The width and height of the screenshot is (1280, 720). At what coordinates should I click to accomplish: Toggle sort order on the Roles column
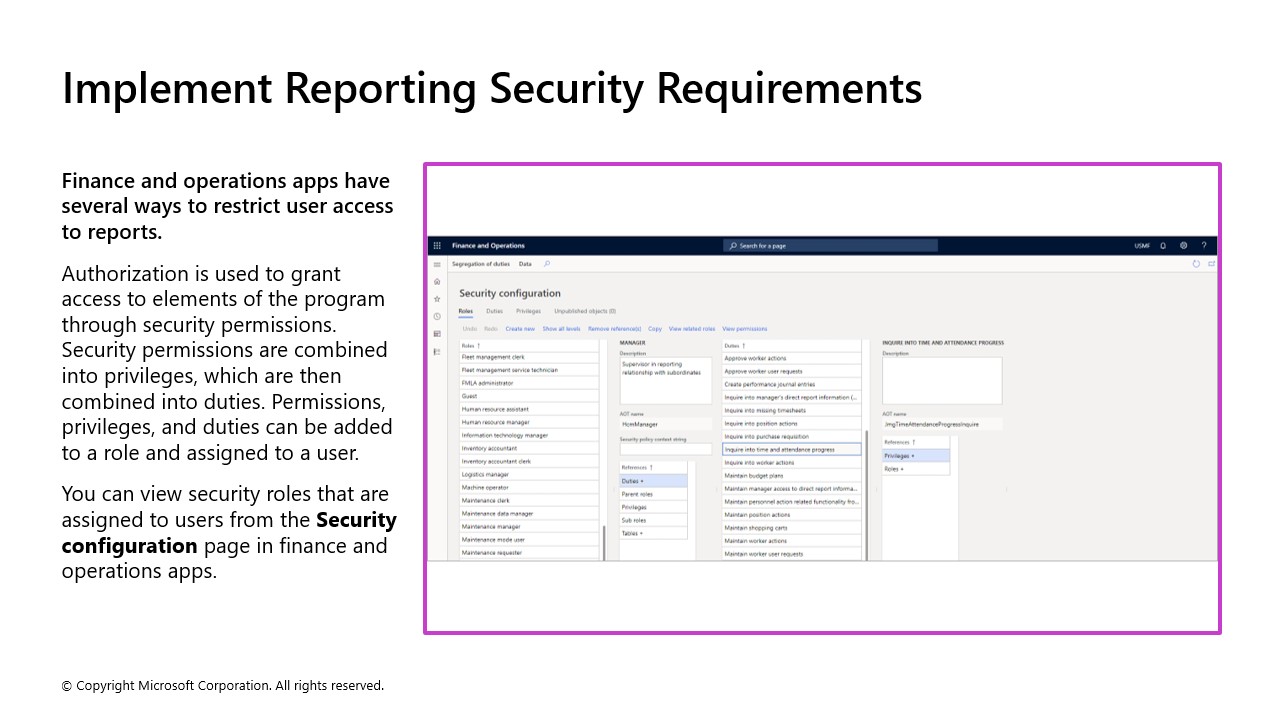pyautogui.click(x=468, y=344)
